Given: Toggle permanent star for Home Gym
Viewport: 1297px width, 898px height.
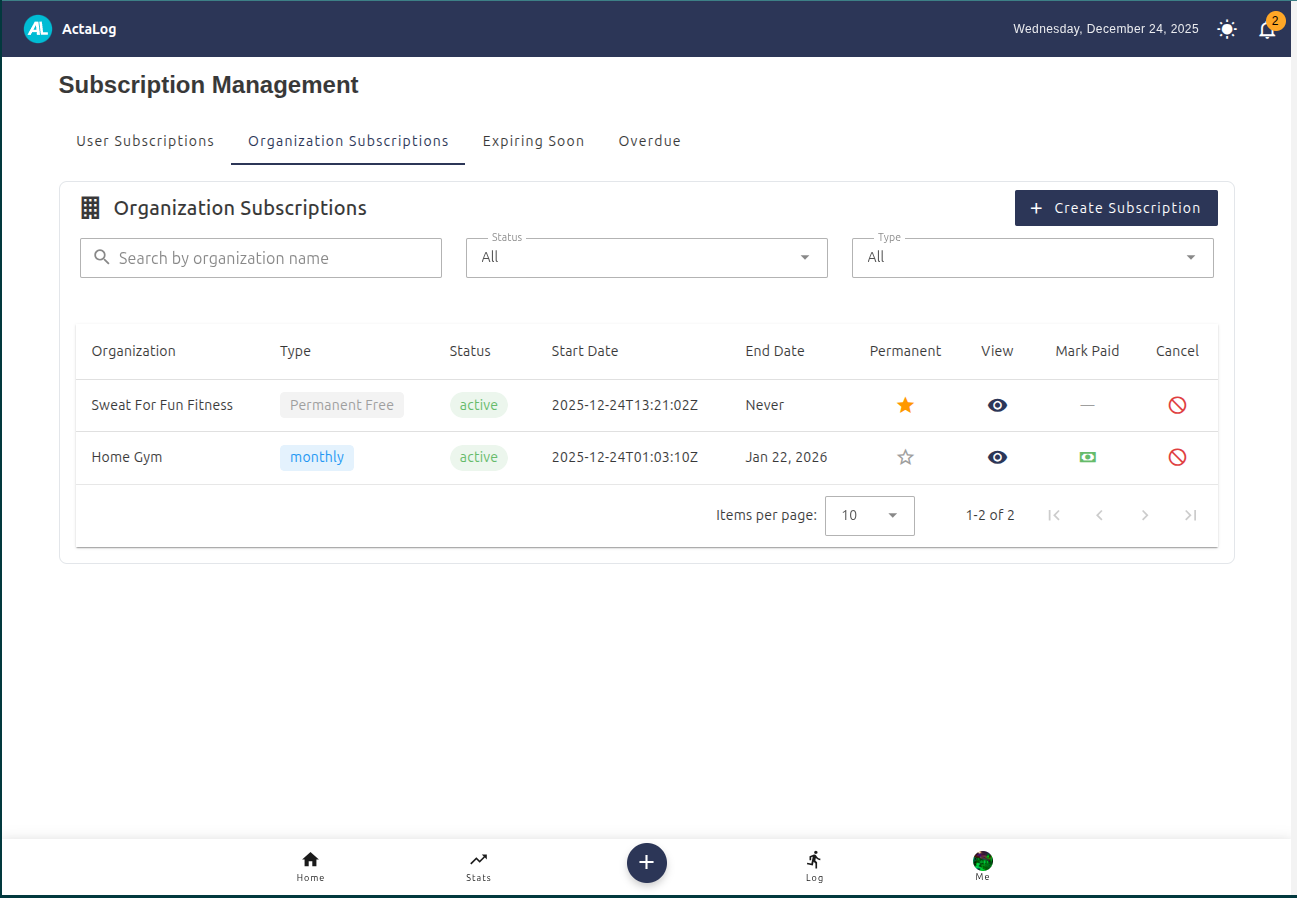Looking at the screenshot, I should tap(905, 457).
